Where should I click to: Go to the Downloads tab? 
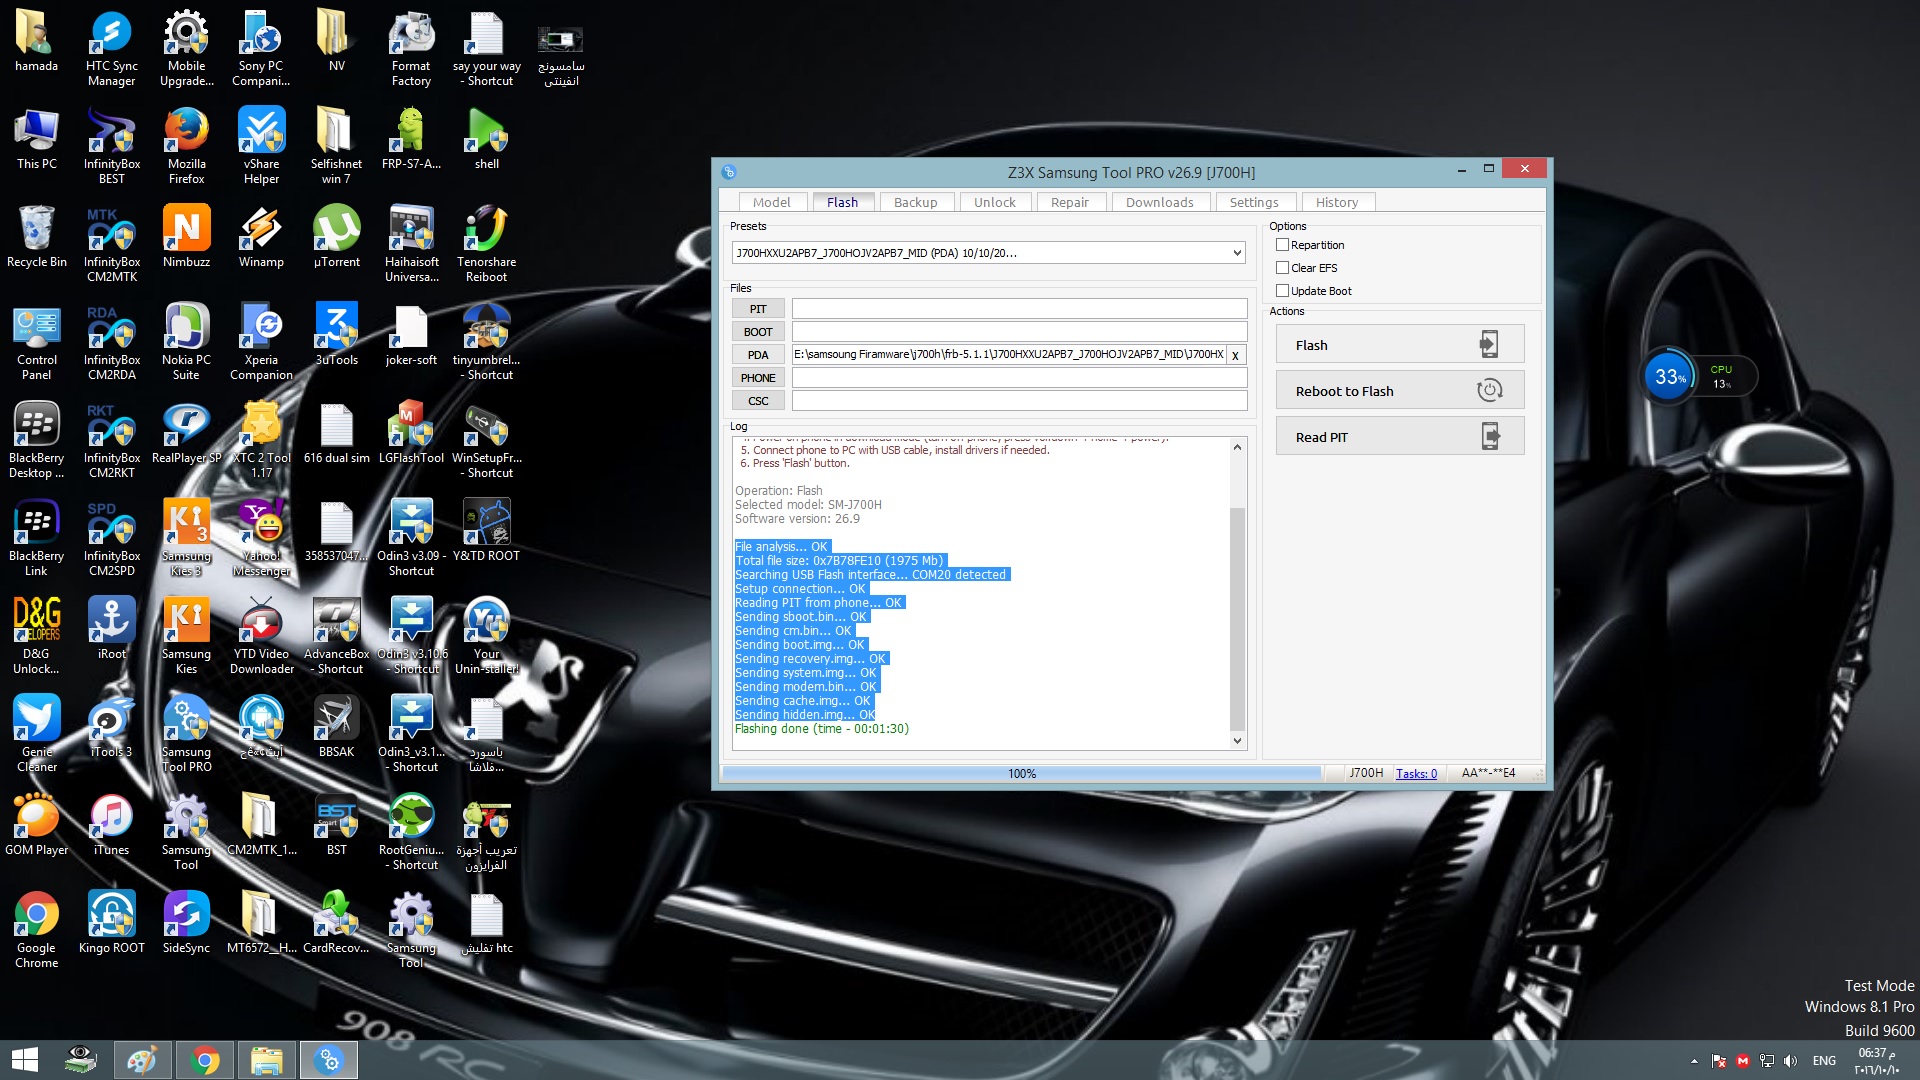(1159, 202)
